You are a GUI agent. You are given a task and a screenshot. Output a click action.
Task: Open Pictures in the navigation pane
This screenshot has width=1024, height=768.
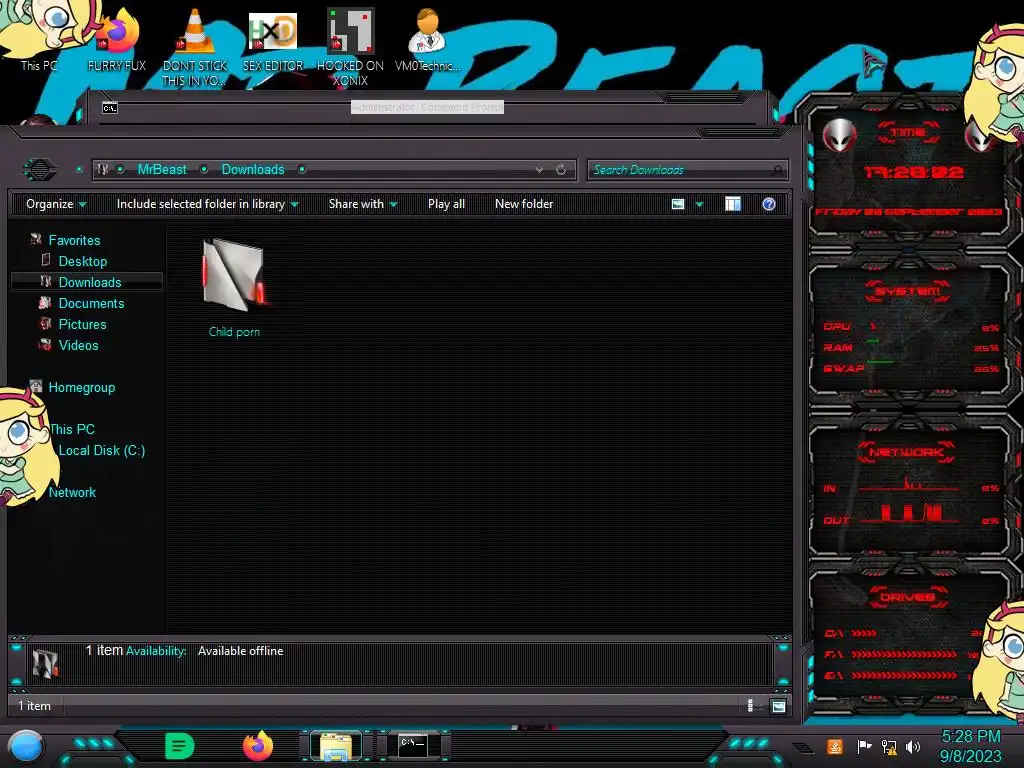coord(82,324)
